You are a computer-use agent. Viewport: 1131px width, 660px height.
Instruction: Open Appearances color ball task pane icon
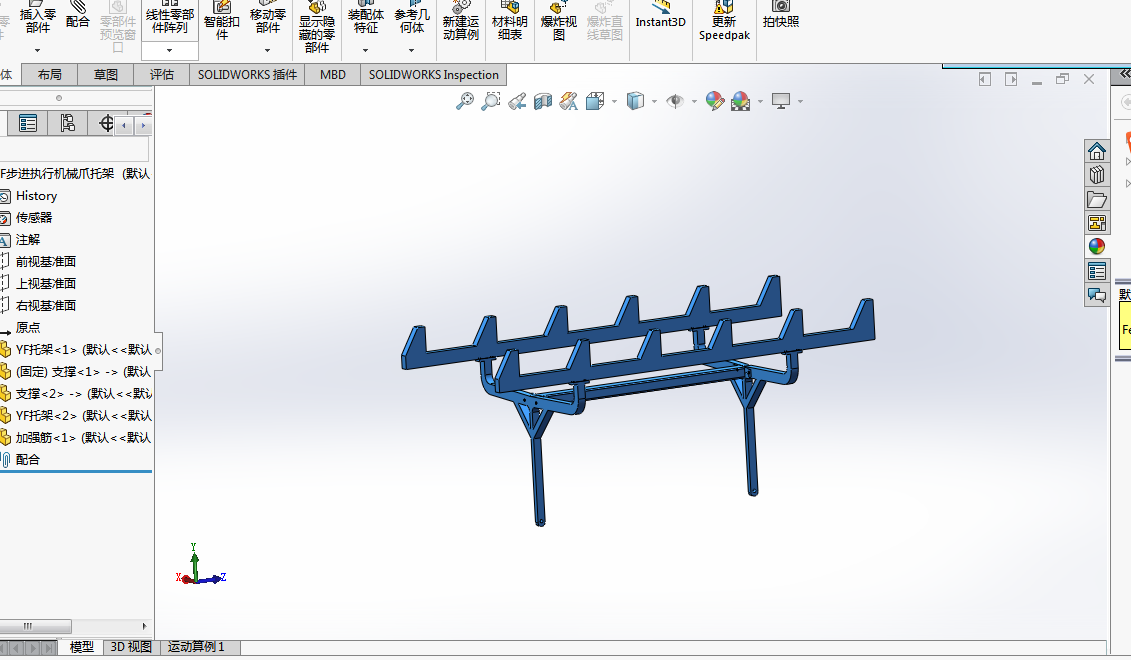[1096, 247]
